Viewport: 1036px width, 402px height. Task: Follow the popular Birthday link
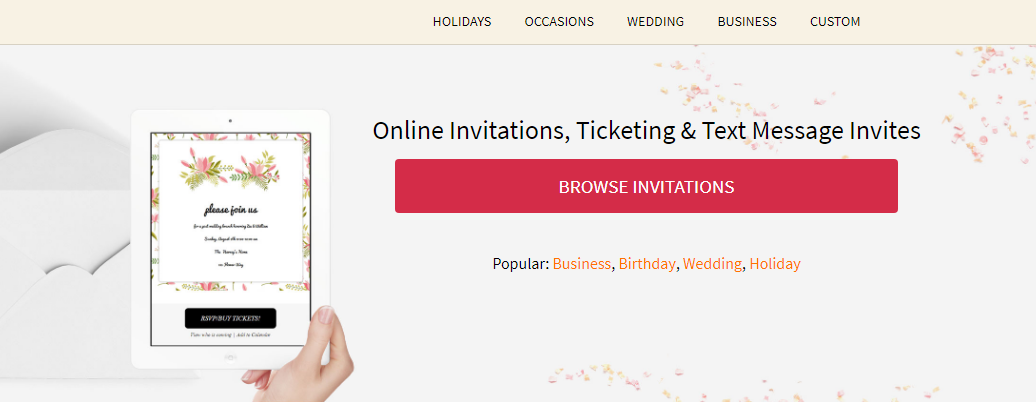pyautogui.click(x=647, y=264)
